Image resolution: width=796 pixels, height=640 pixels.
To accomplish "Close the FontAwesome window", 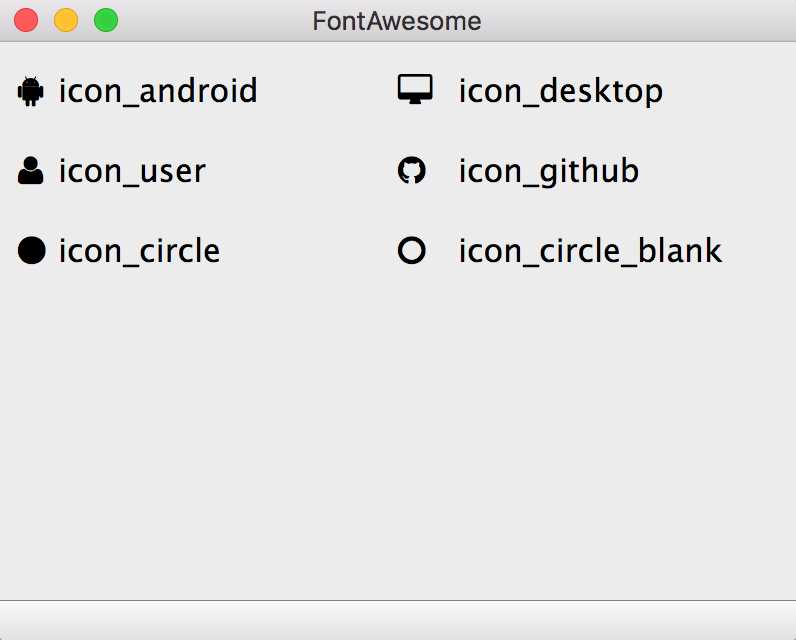I will tap(26, 20).
